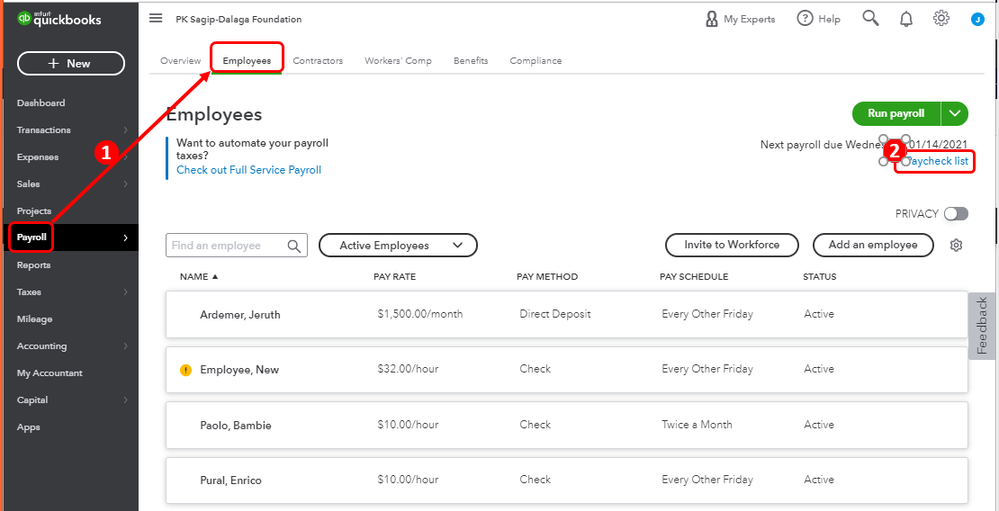Open the Active Employees filter dropdown
The width and height of the screenshot is (999, 511).
[398, 245]
